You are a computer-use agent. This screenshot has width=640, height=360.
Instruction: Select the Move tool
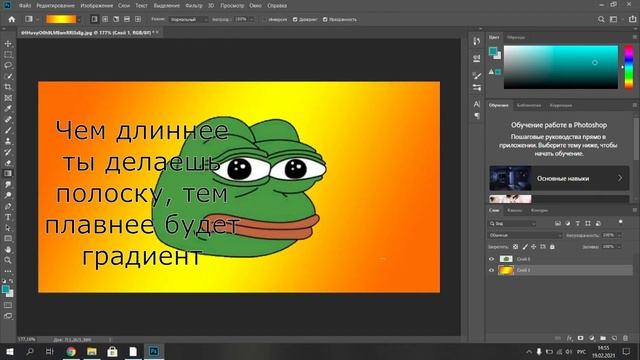(8, 44)
